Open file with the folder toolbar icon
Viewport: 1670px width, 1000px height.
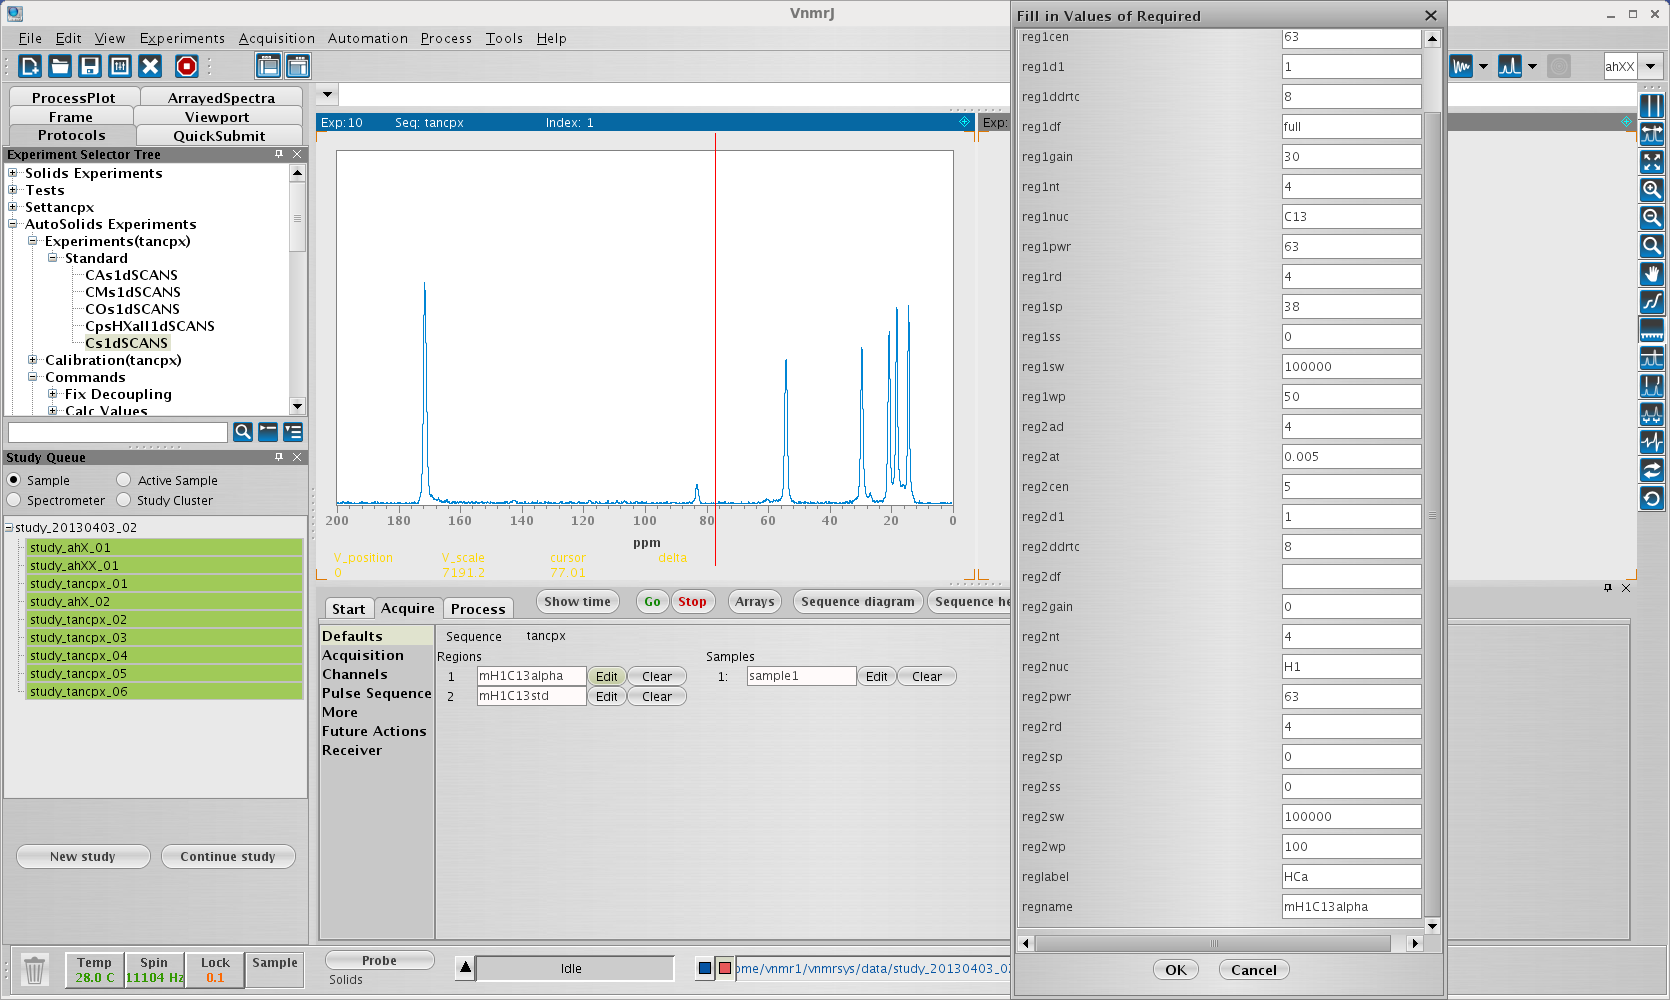tap(60, 66)
